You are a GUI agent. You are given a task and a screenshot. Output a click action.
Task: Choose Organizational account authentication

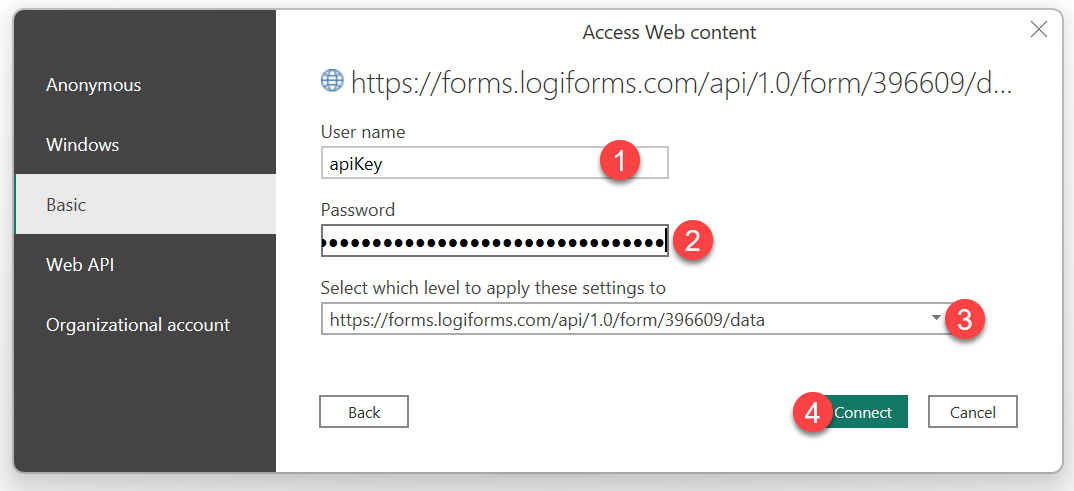click(x=137, y=325)
